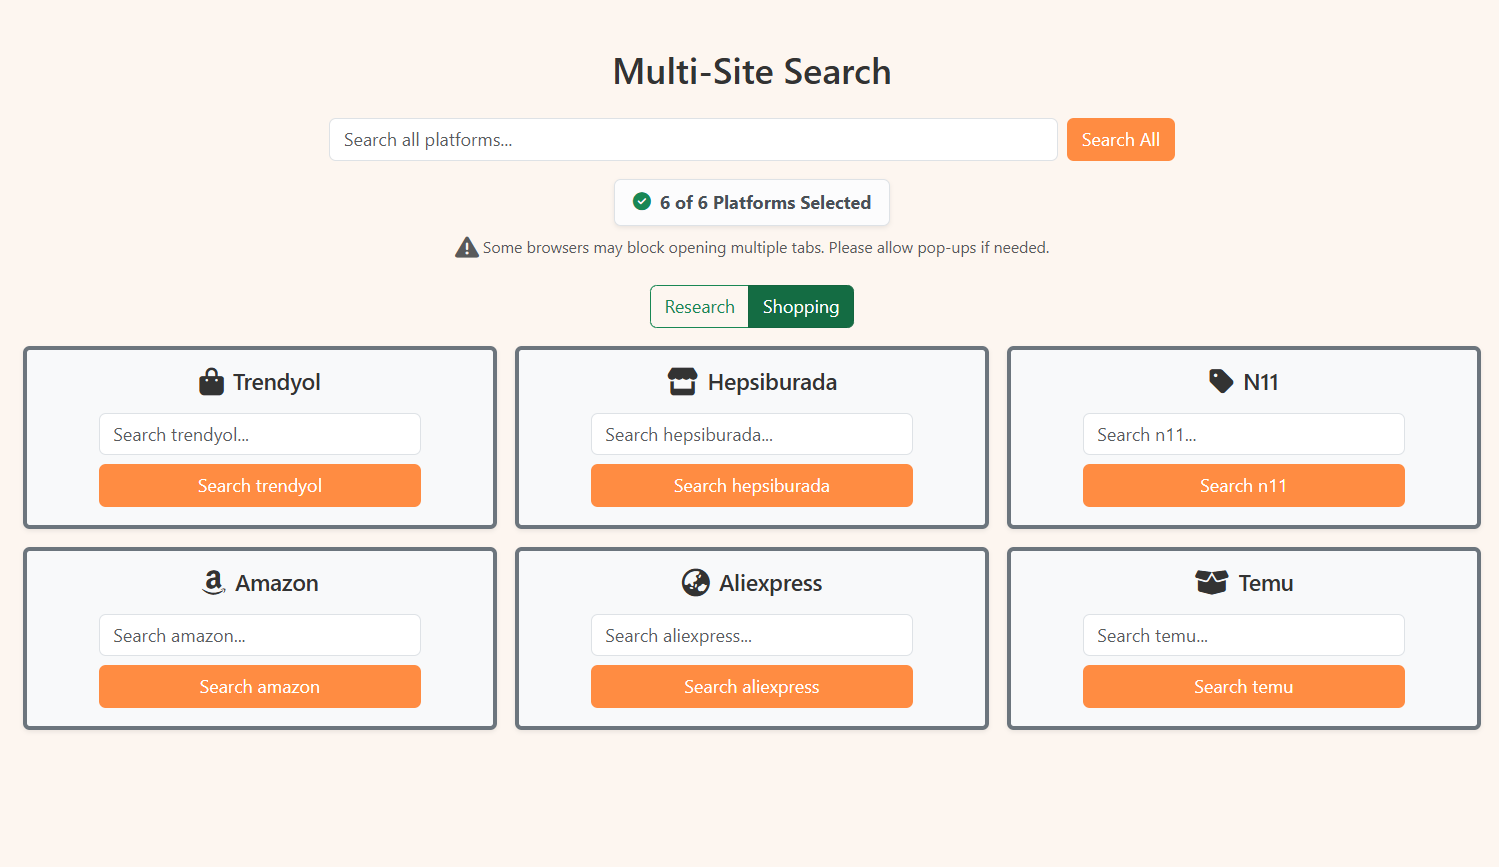Screen dimensions: 1499x867
Task: Click the Amazon logo icon
Action: 213,583
